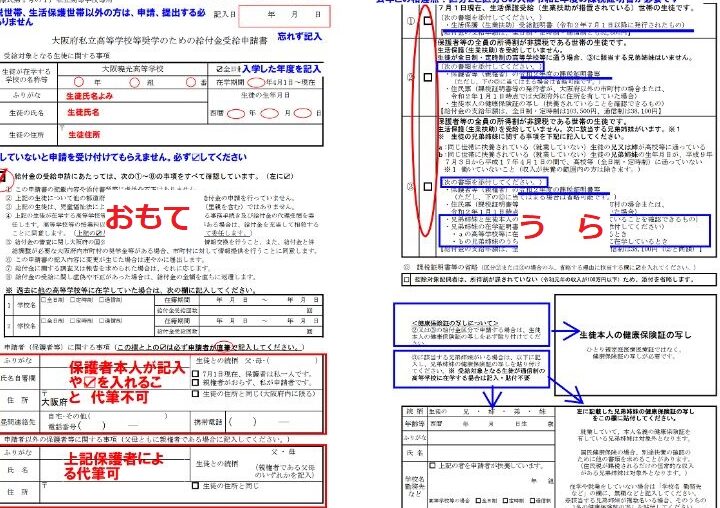Click the 記入日 date entry box

[x=284, y=16]
